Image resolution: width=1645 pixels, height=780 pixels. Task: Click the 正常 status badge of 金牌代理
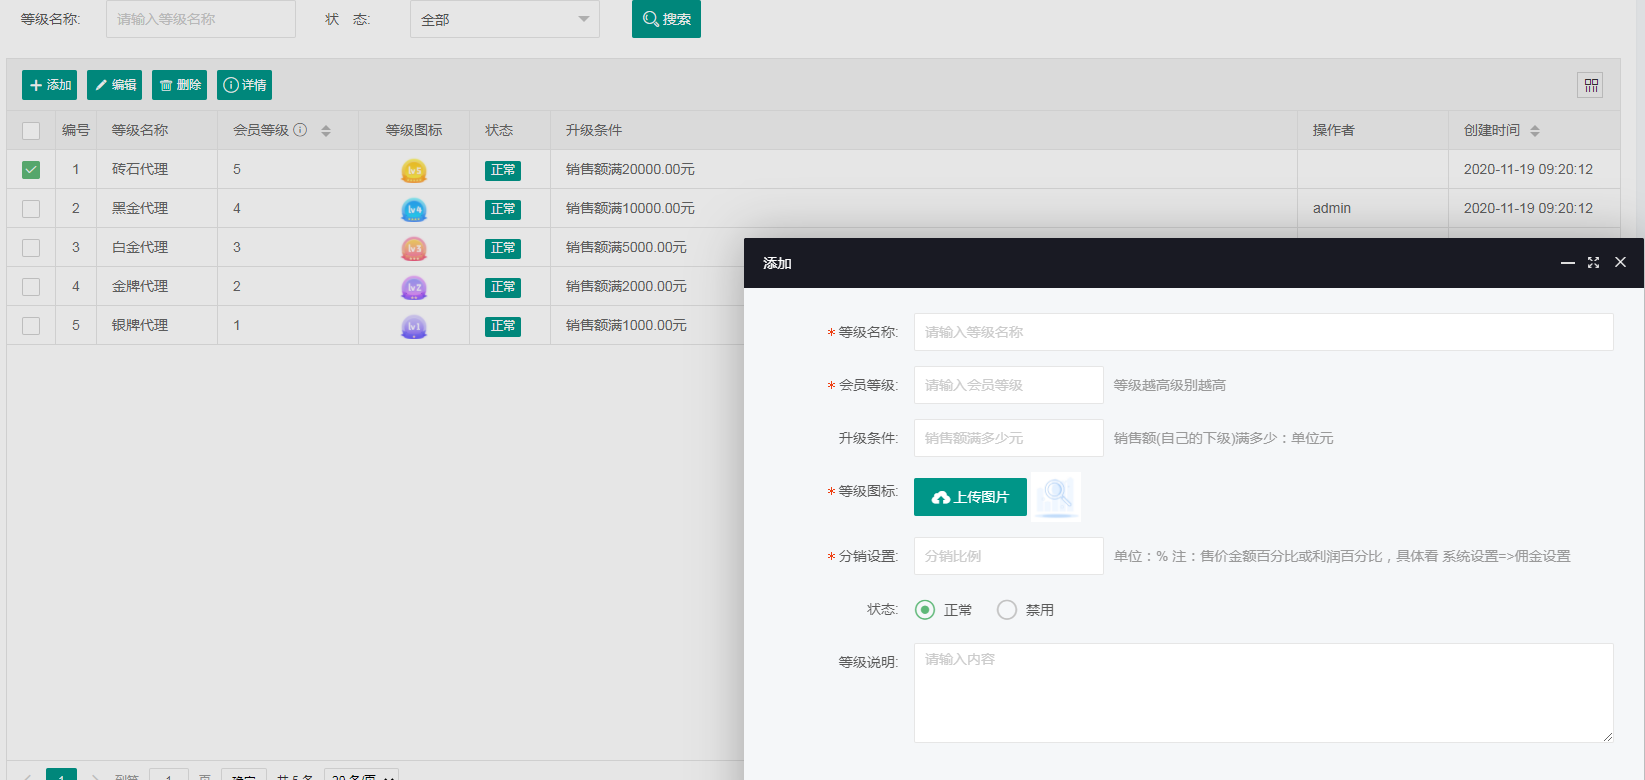point(503,287)
